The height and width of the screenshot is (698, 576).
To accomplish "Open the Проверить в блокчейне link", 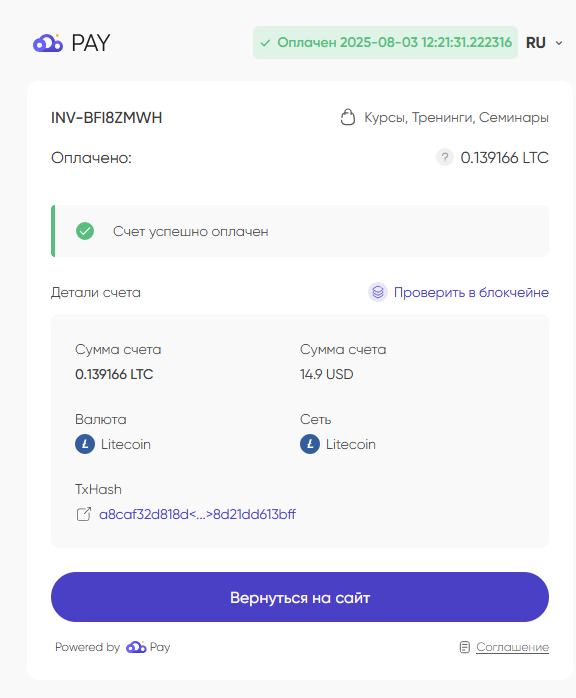I will (x=471, y=292).
